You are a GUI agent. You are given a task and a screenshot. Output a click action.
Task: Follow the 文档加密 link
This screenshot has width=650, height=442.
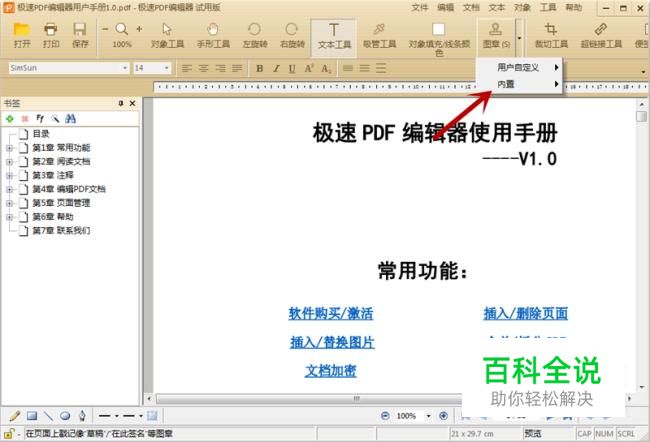pos(330,370)
